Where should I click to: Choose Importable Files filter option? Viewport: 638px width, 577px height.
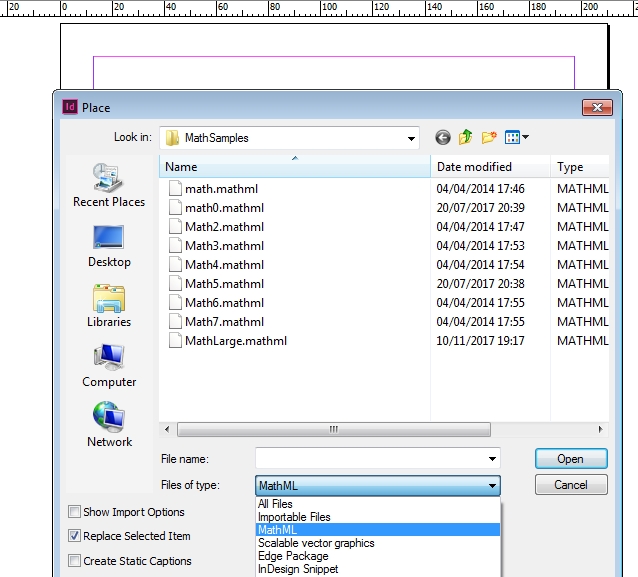point(378,517)
